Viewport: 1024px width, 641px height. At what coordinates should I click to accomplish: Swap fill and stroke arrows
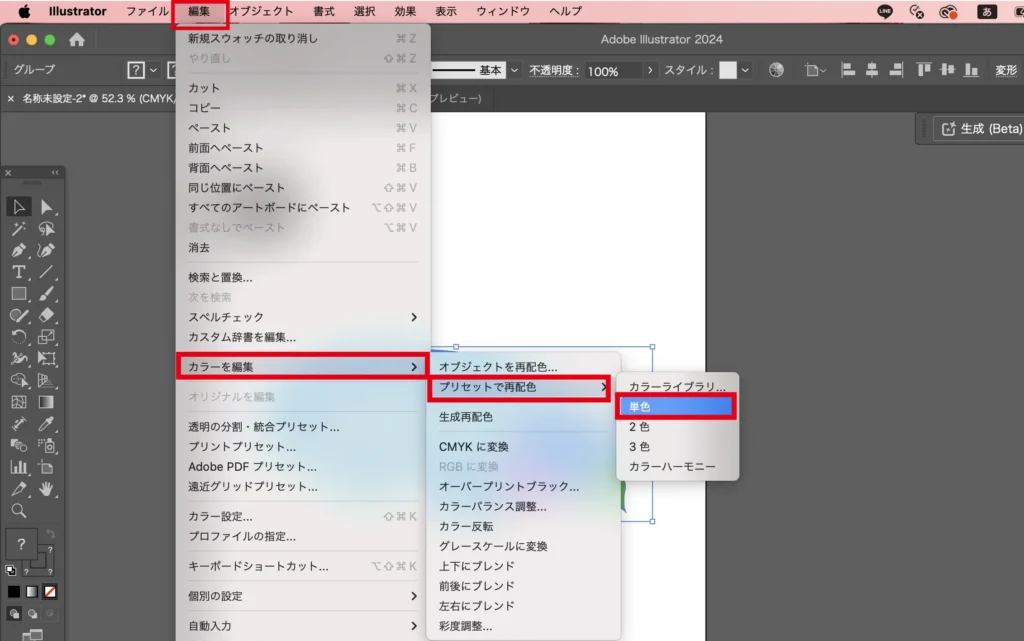point(51,534)
